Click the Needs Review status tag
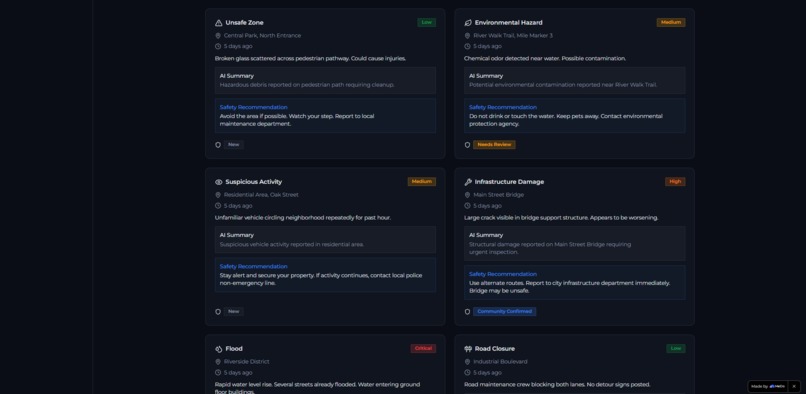The image size is (806, 394). coord(494,145)
